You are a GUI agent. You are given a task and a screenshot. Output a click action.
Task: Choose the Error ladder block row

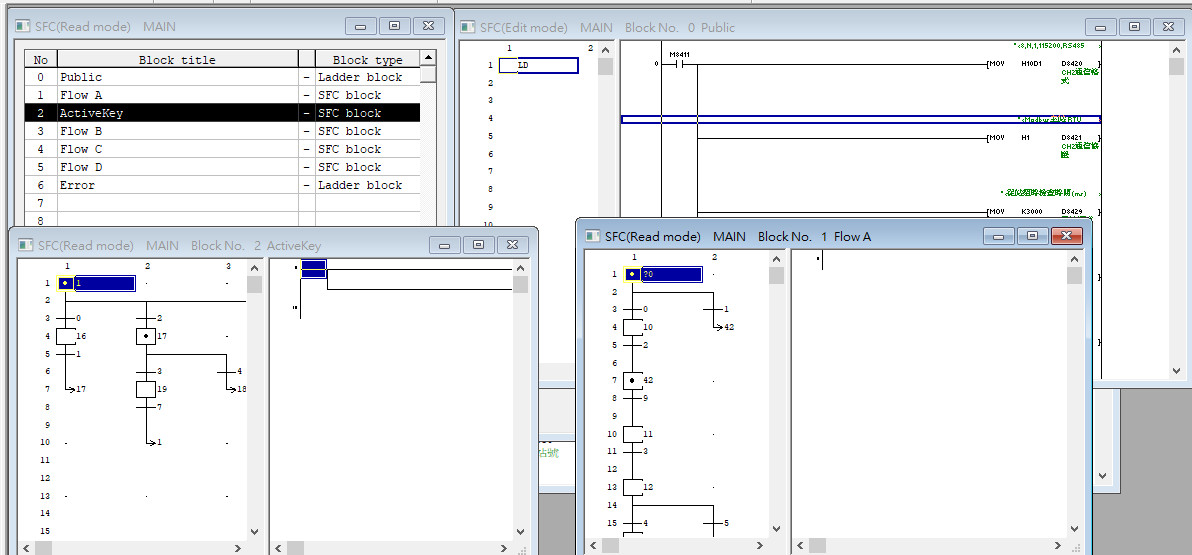point(178,185)
